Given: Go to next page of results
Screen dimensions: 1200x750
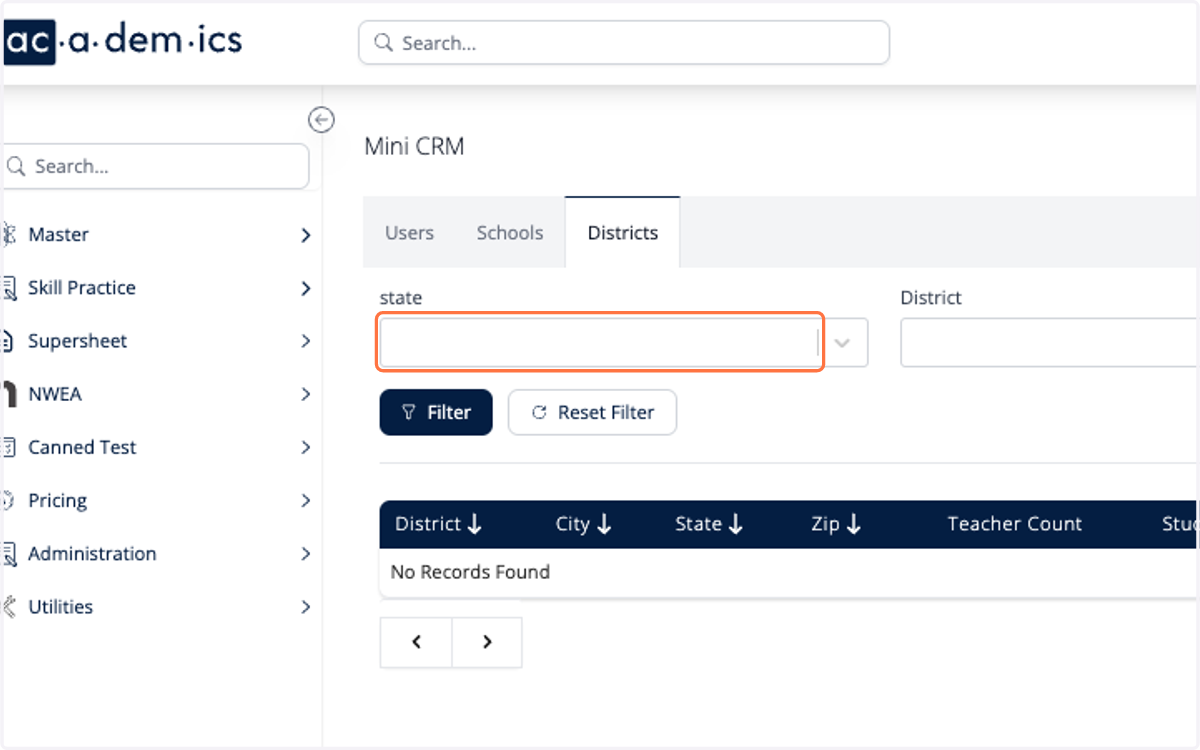Looking at the screenshot, I should coord(487,642).
